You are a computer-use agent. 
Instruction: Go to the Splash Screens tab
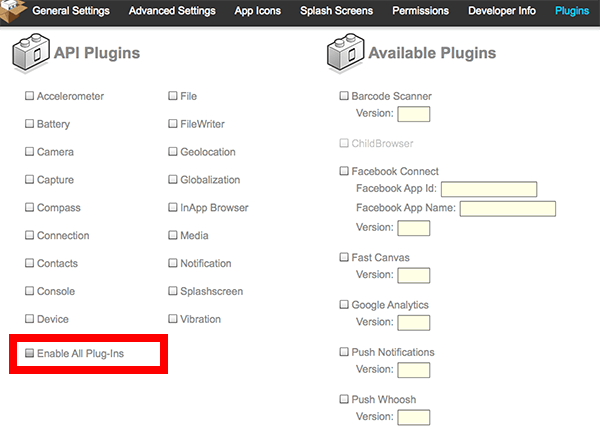point(336,11)
